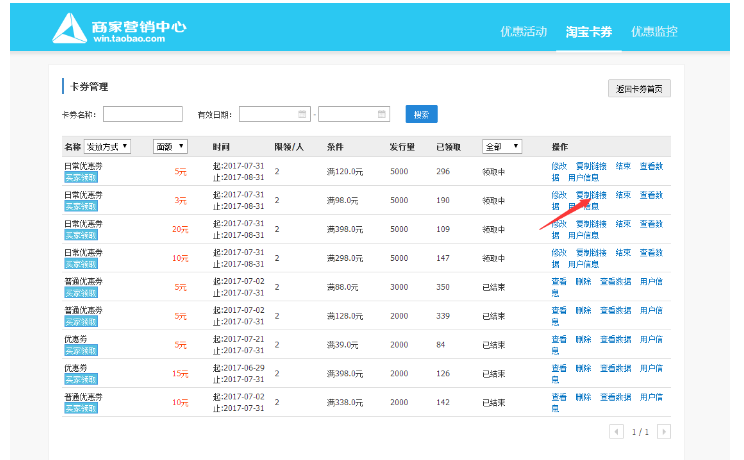
Task: Switch to the 优惠监控 tab
Action: click(x=654, y=31)
